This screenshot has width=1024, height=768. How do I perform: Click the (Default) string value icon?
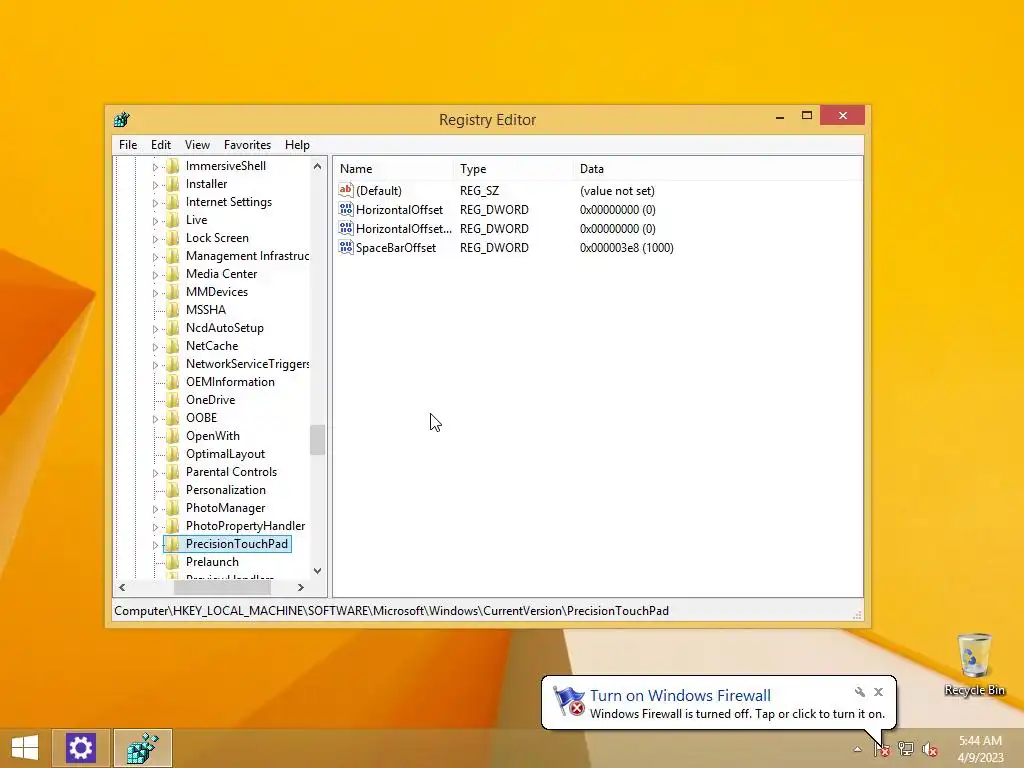[345, 190]
